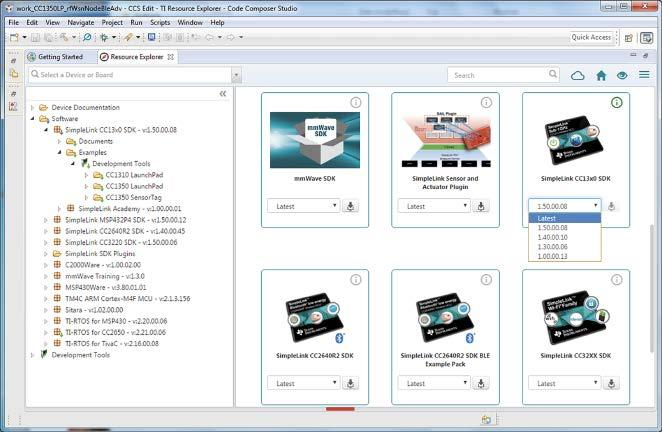Open CC2640R2 SDK version dropdown
Image resolution: width=662 pixels, height=432 pixels.
(304, 383)
